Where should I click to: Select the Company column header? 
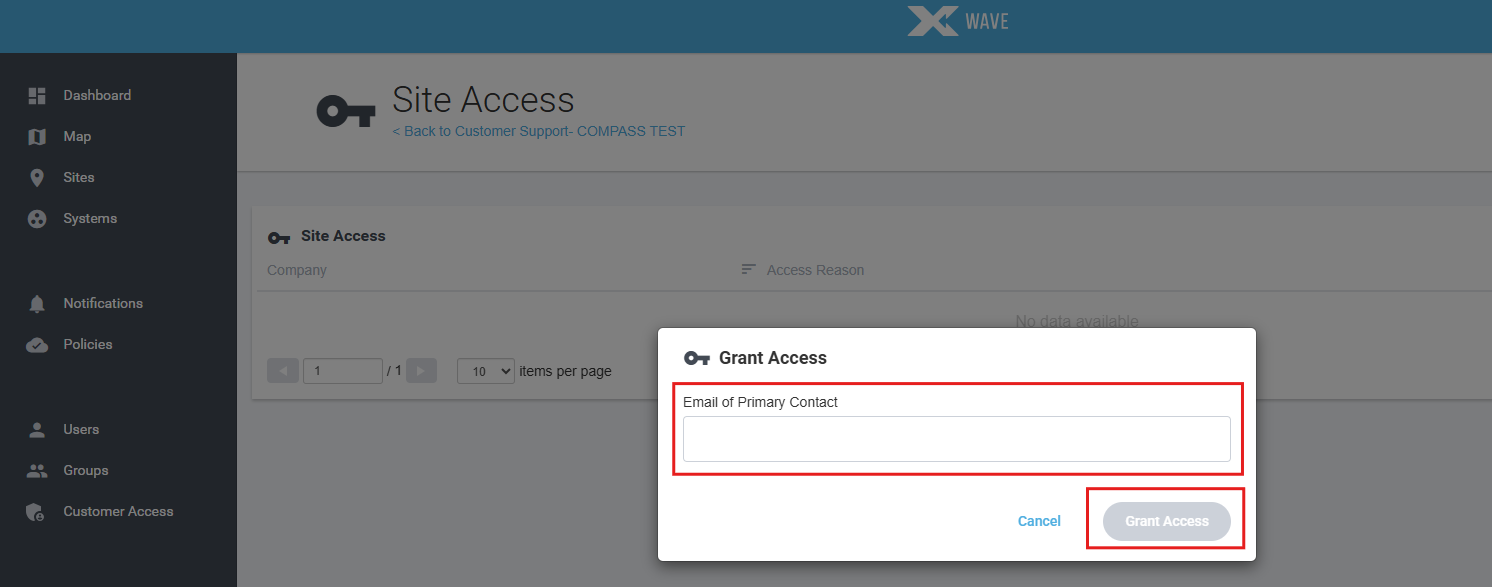coord(297,270)
